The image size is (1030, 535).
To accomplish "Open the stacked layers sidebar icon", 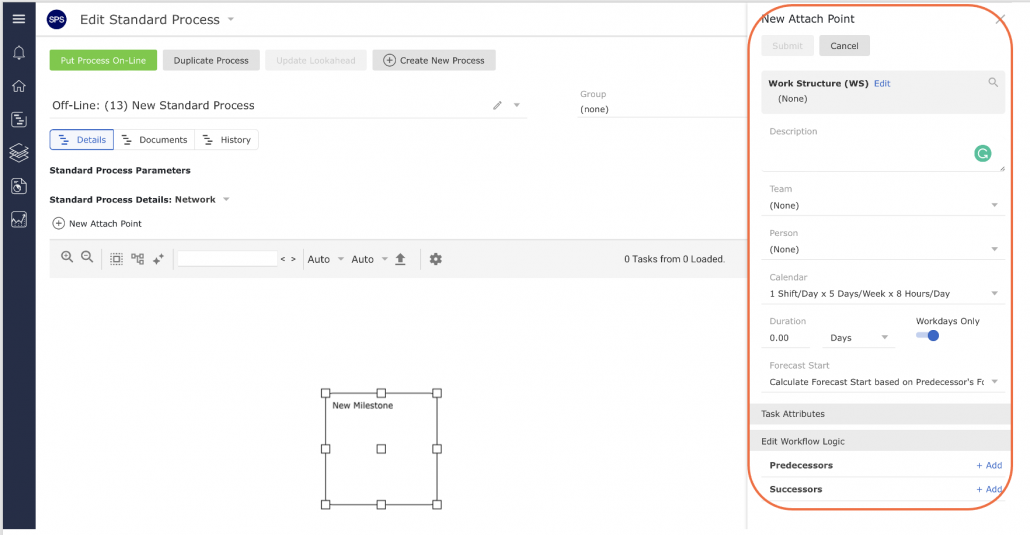I will 19,152.
